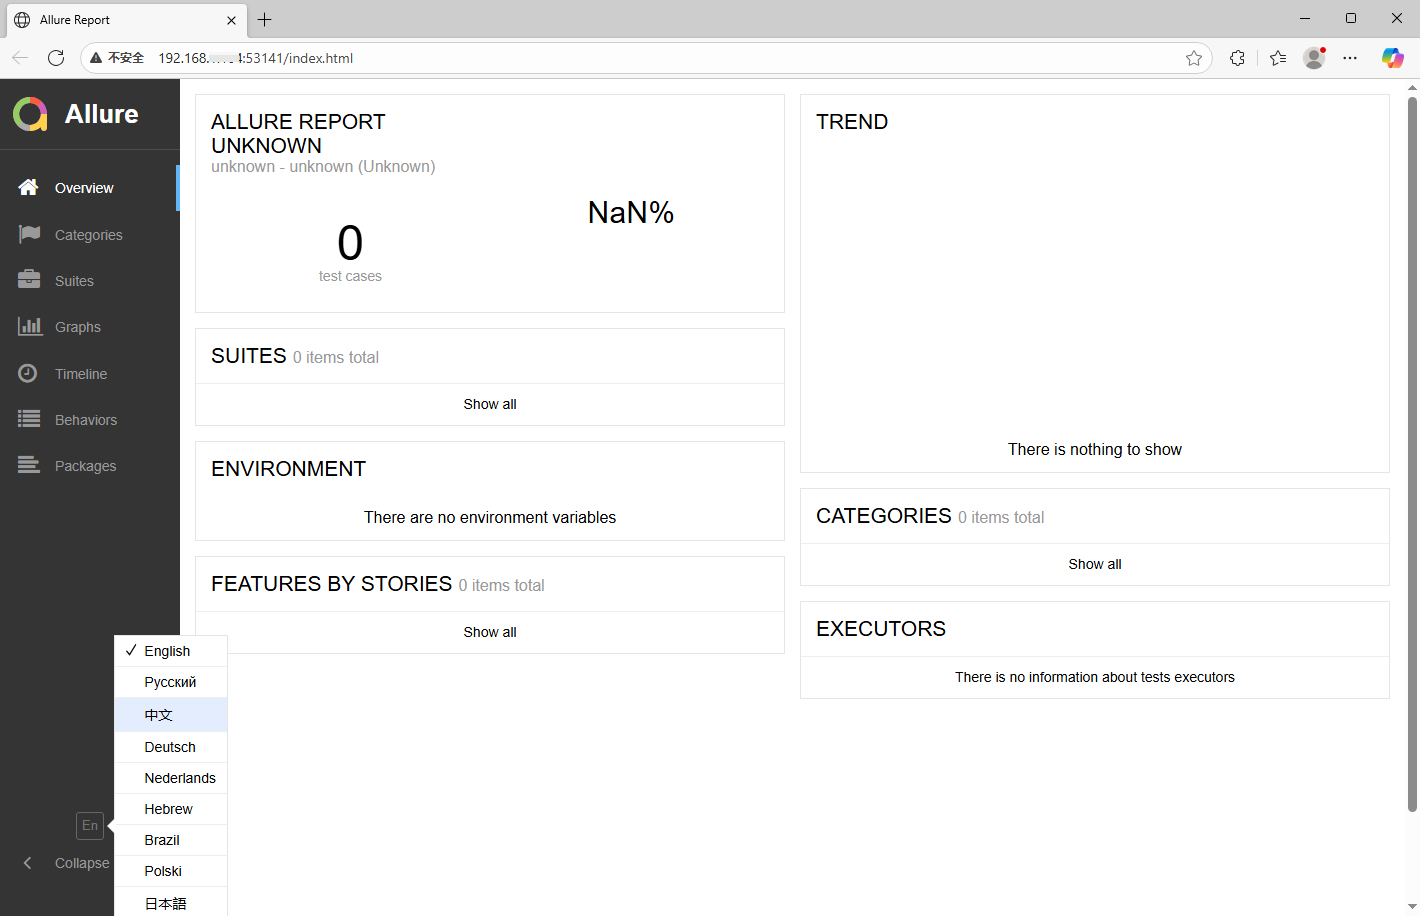
Task: Click the TREND widget heading
Action: pos(852,122)
